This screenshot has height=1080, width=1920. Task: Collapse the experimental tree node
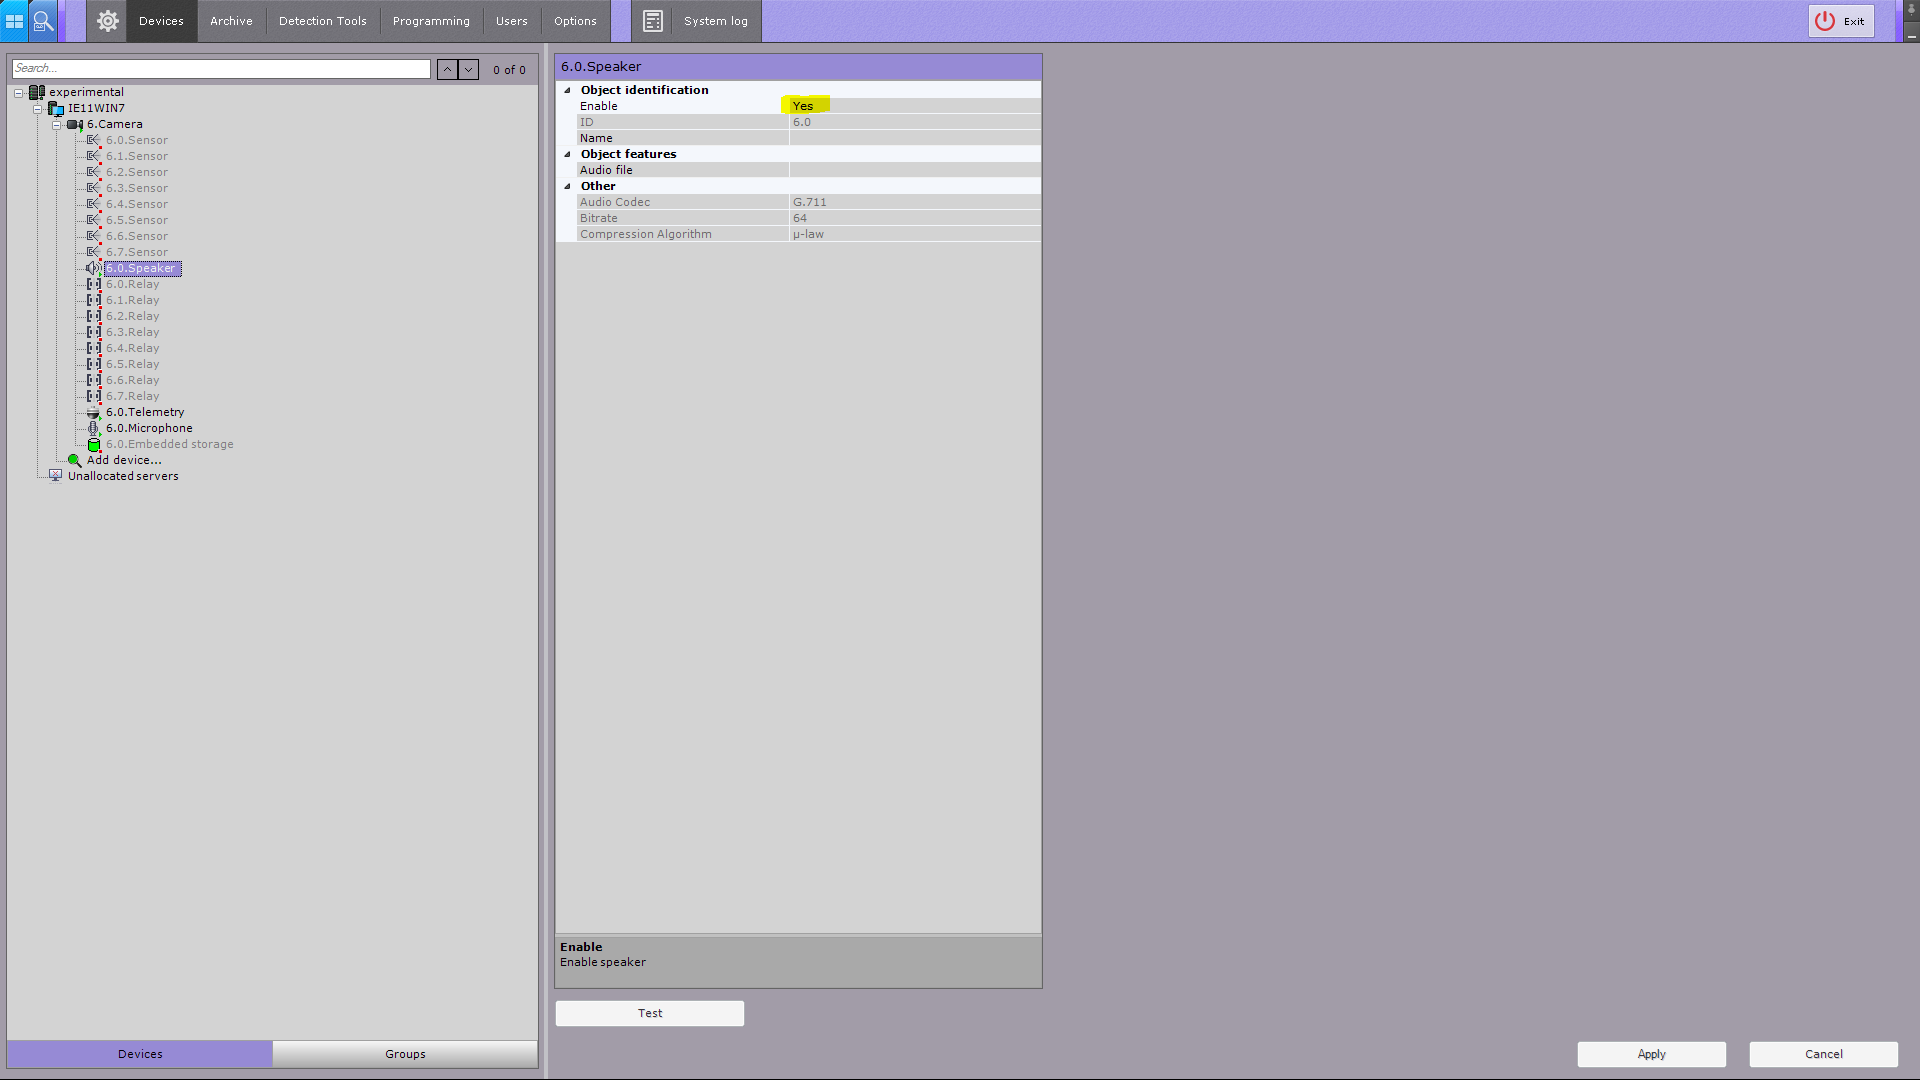coord(19,92)
